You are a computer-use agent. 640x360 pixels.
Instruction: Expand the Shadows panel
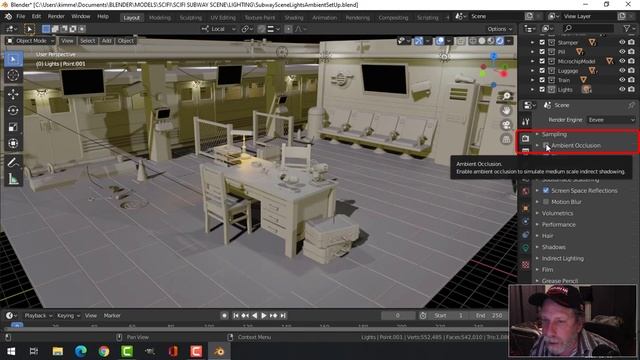(553, 247)
